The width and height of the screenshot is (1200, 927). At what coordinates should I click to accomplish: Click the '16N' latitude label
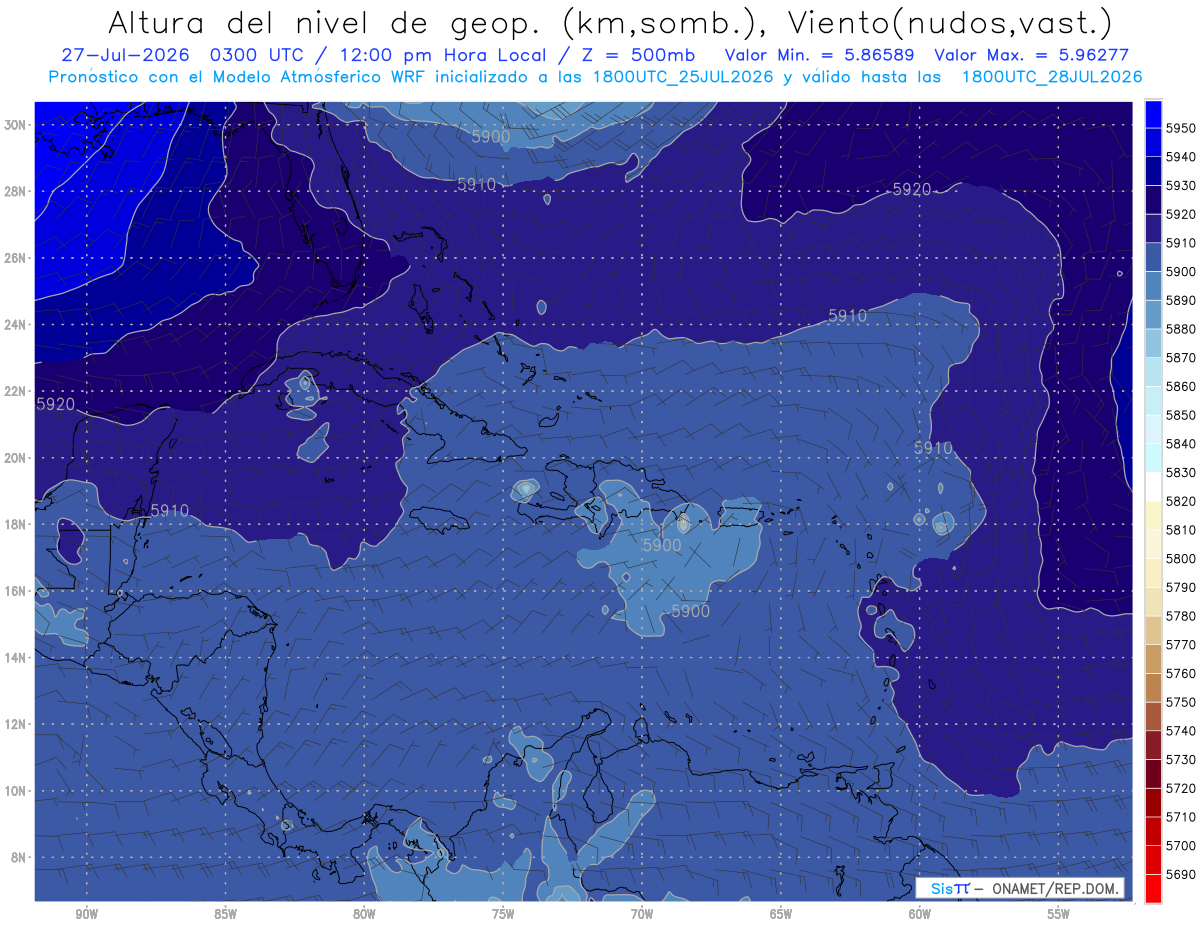(17, 591)
